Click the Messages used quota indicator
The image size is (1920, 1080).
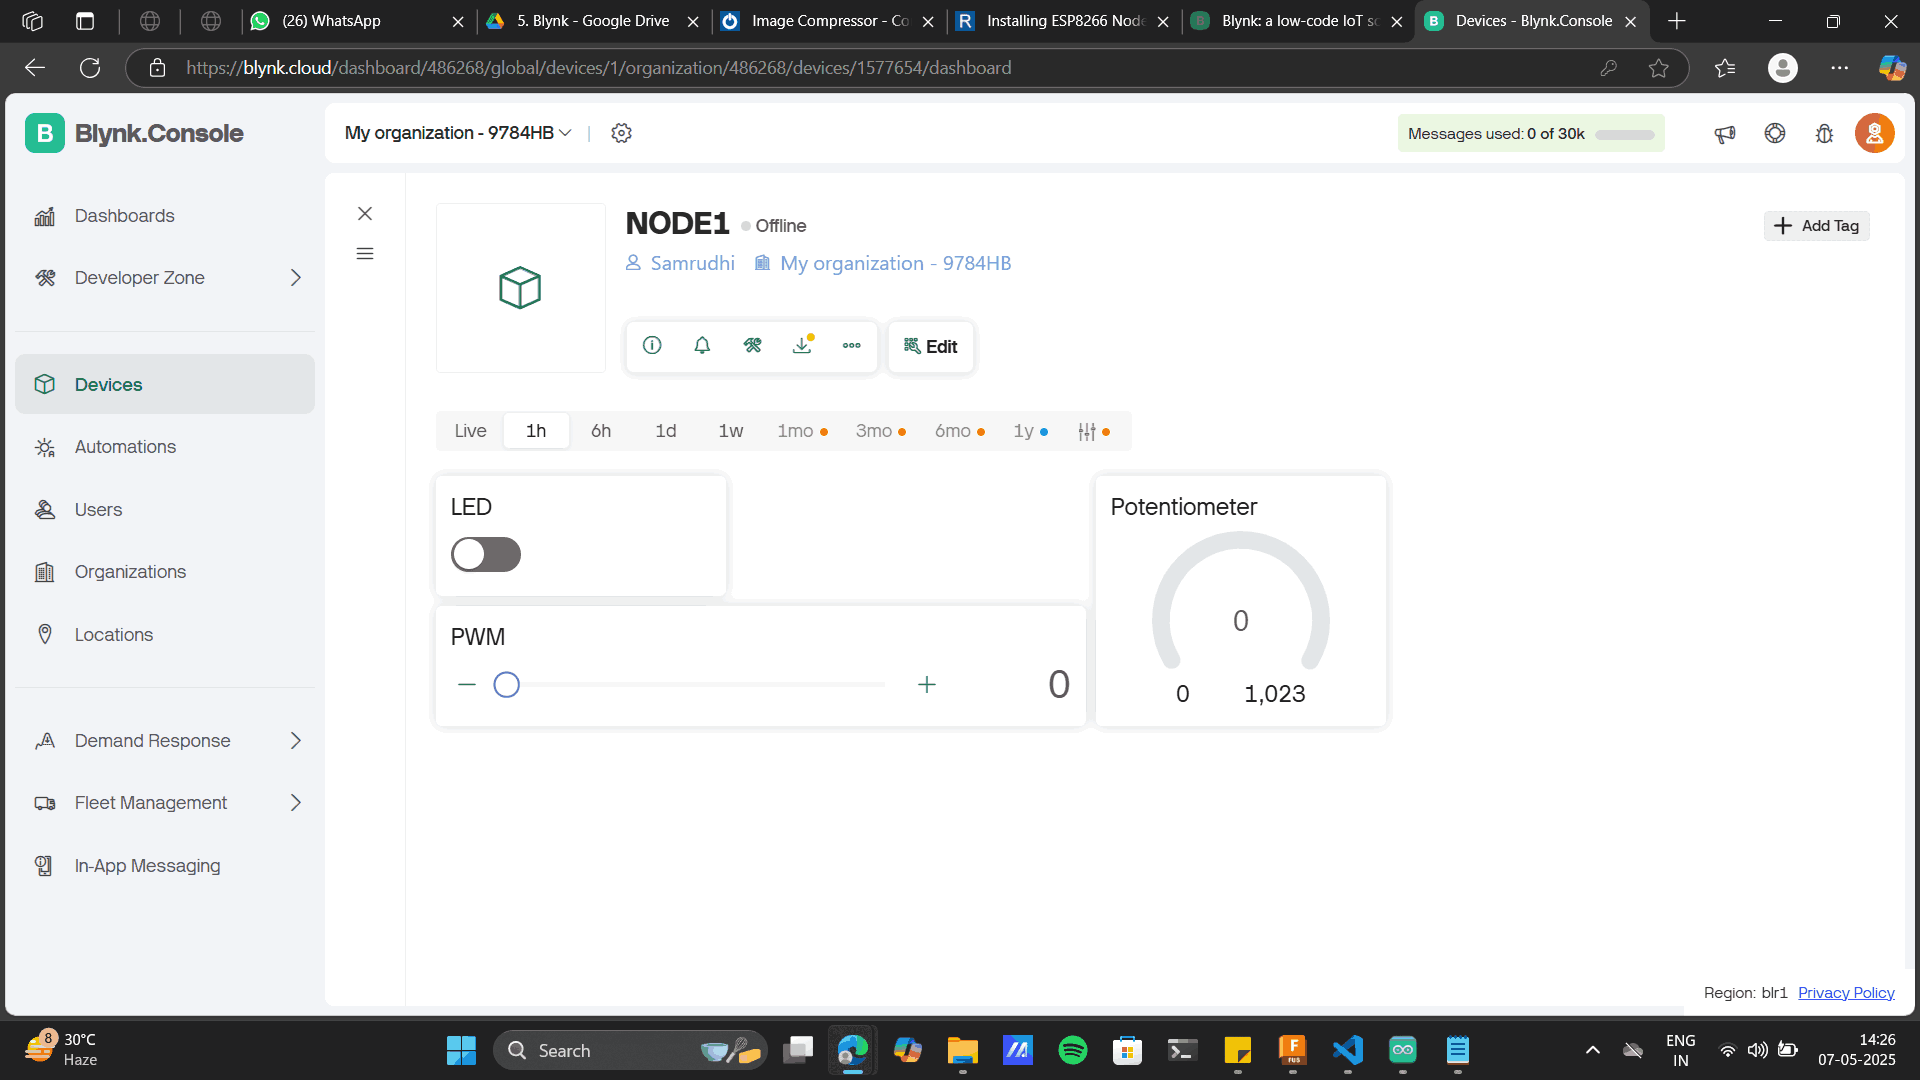[x=1531, y=133]
